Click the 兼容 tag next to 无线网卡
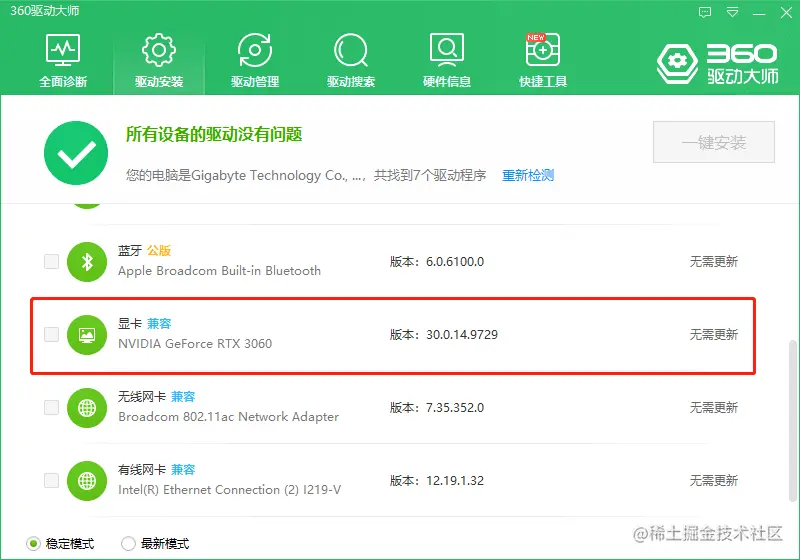This screenshot has width=800, height=560. coord(183,396)
